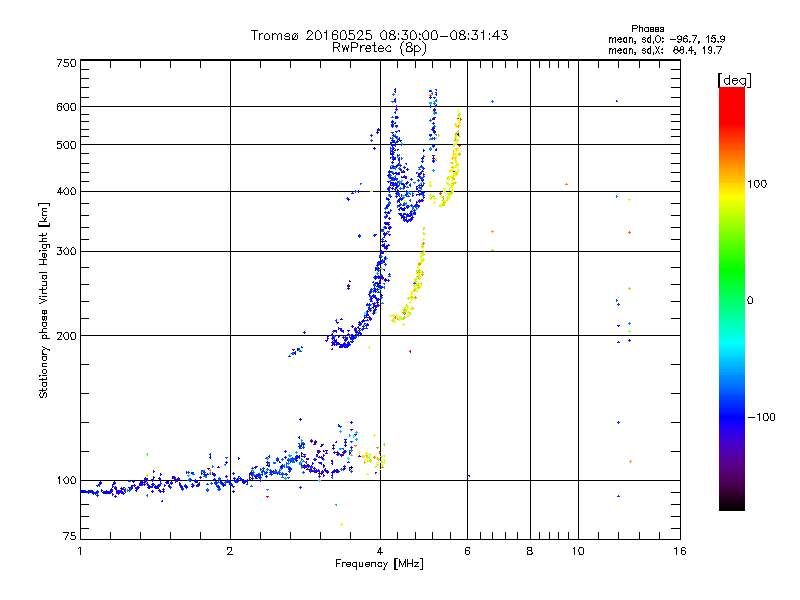Image resolution: width=800 pixels, height=600 pixels.
Task: Click the y-axis label 'Stationary phase Virtual Height [km]'
Action: tap(44, 301)
